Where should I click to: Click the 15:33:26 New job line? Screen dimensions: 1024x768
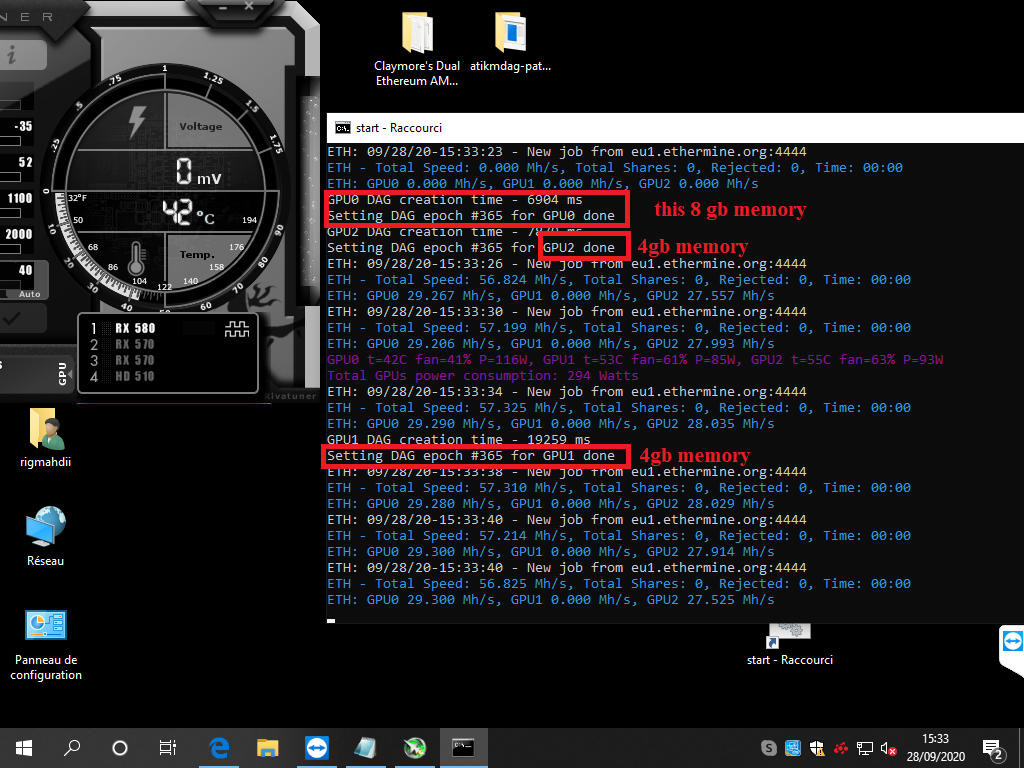click(567, 264)
